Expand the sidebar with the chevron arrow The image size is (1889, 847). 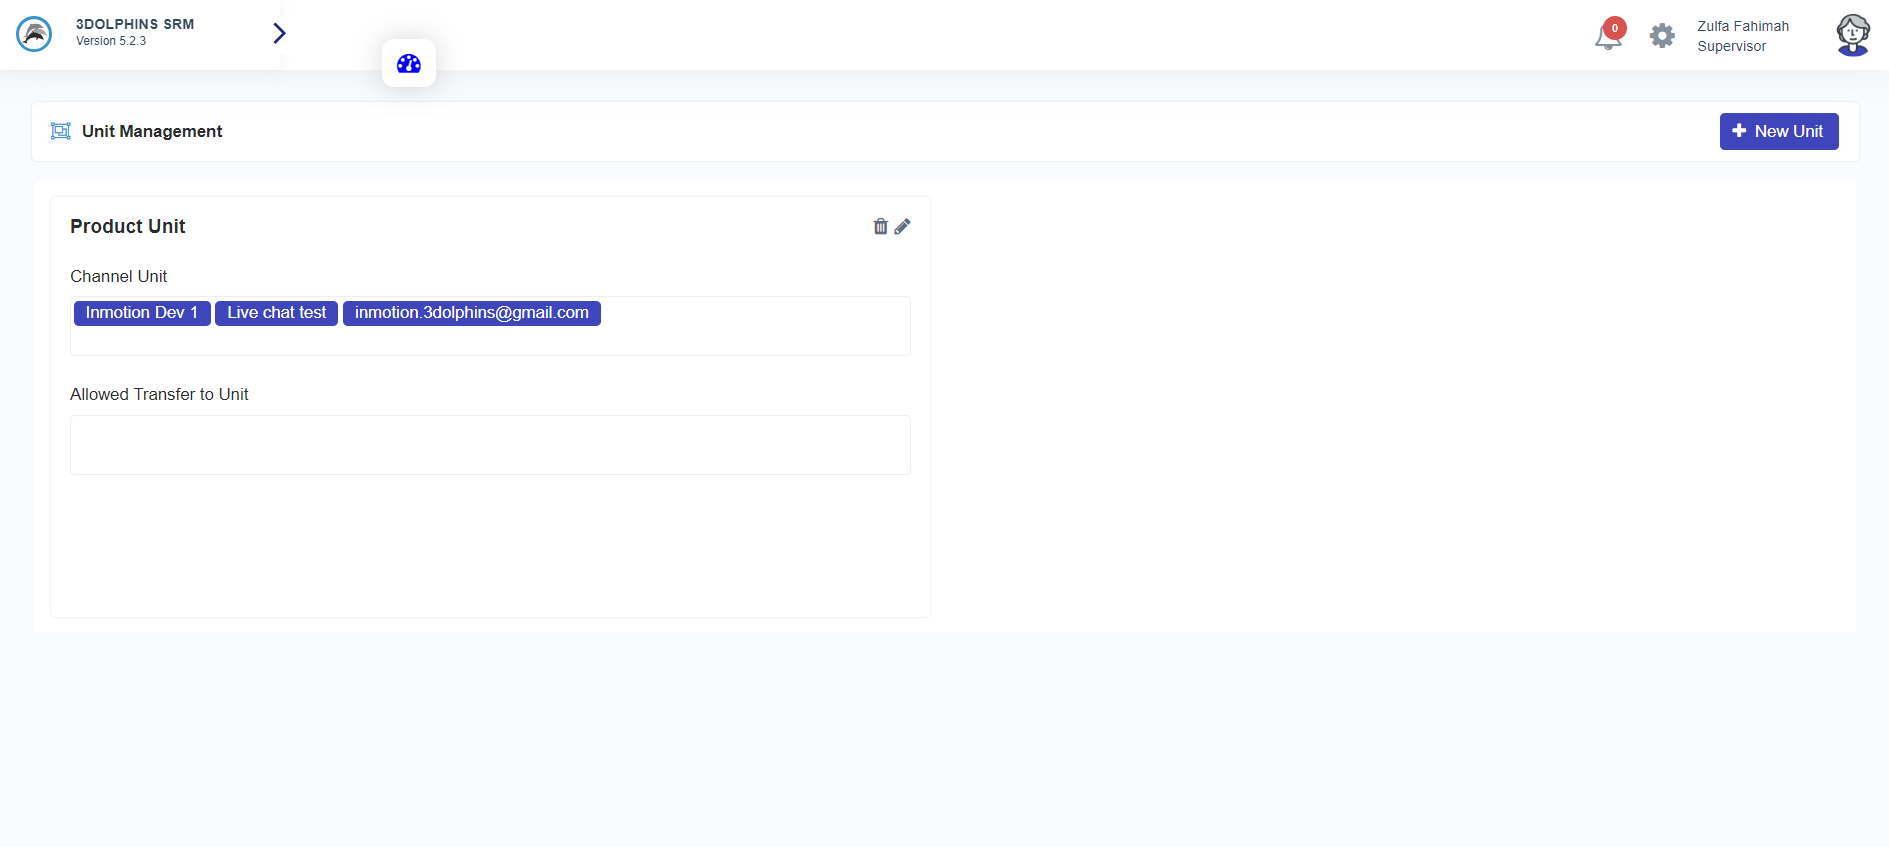coord(279,34)
